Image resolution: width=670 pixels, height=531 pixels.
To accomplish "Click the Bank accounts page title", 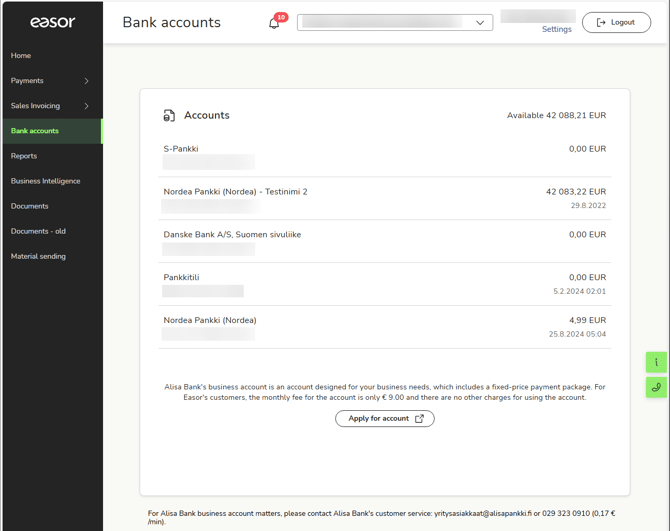I will (x=171, y=22).
